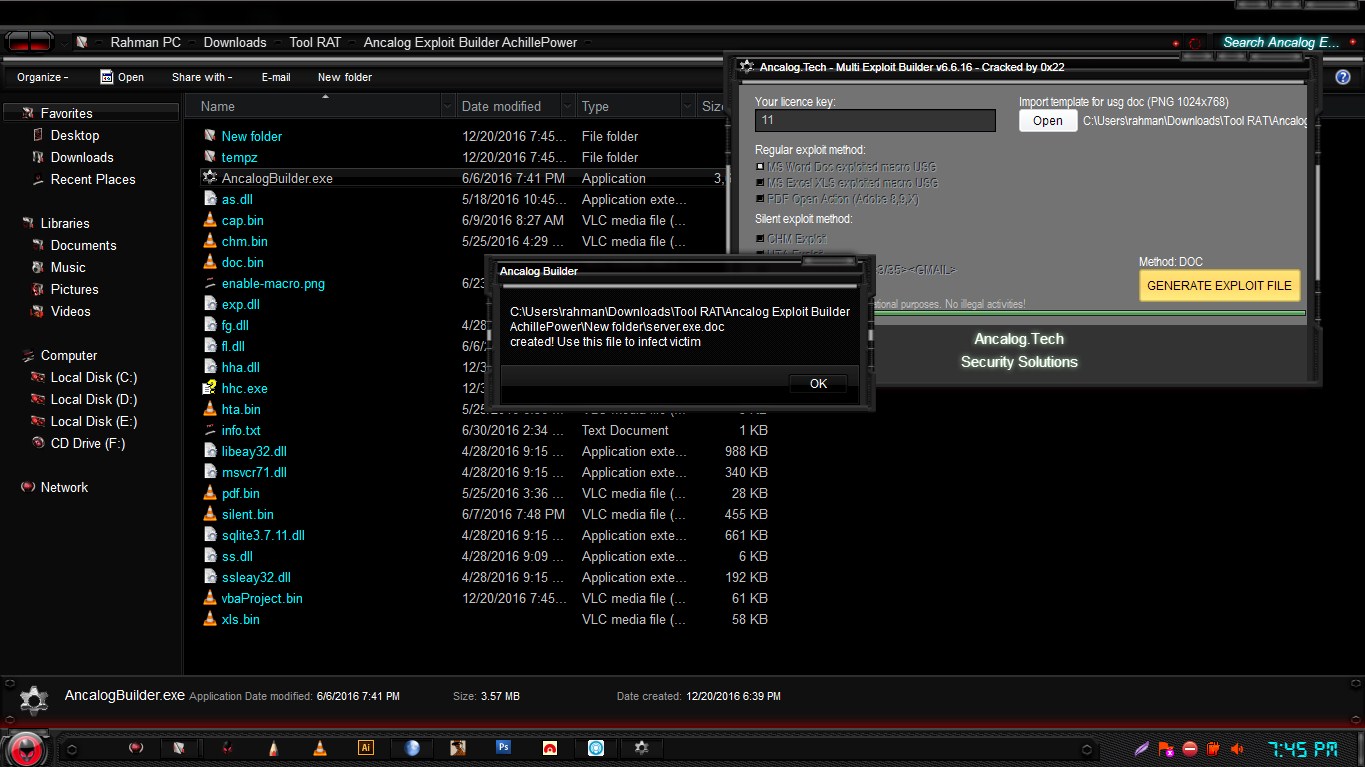
Task: Click the DLL icon beside as.dll
Action: pos(210,199)
